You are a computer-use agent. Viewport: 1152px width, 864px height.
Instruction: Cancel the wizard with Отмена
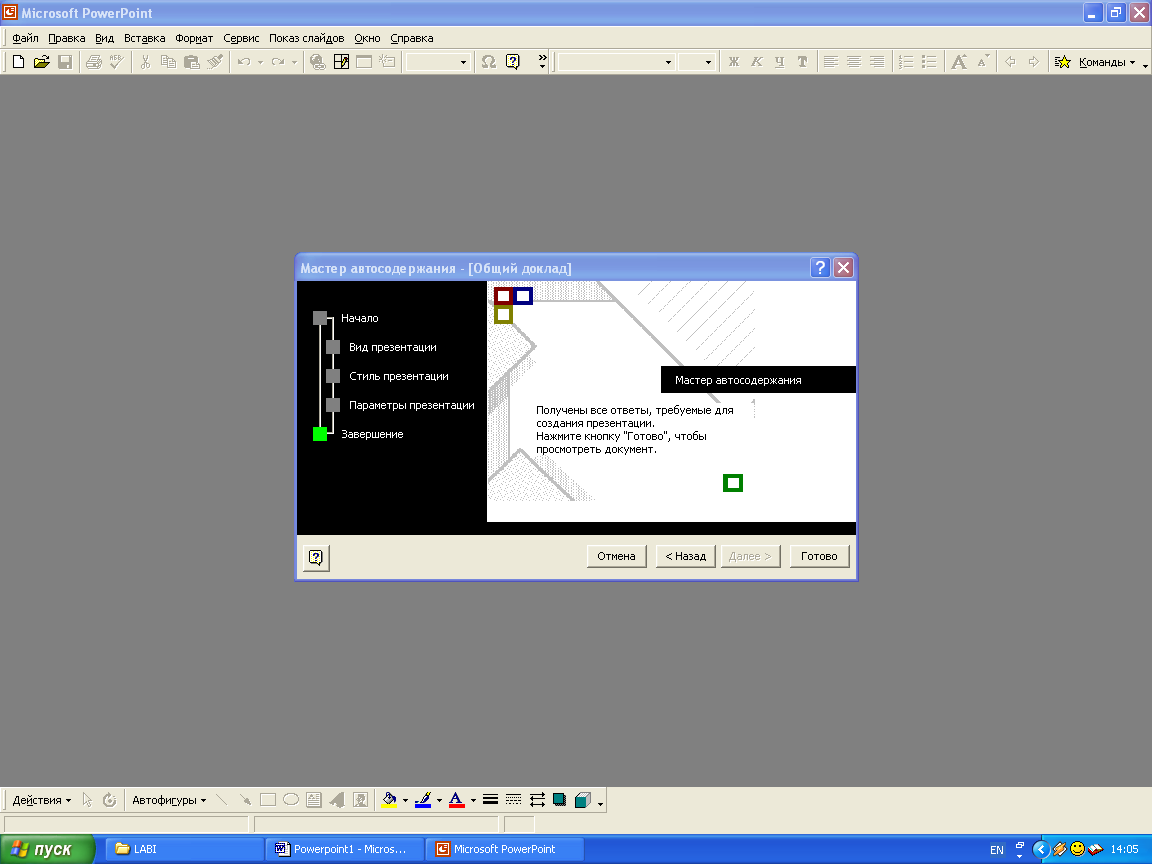tap(616, 556)
